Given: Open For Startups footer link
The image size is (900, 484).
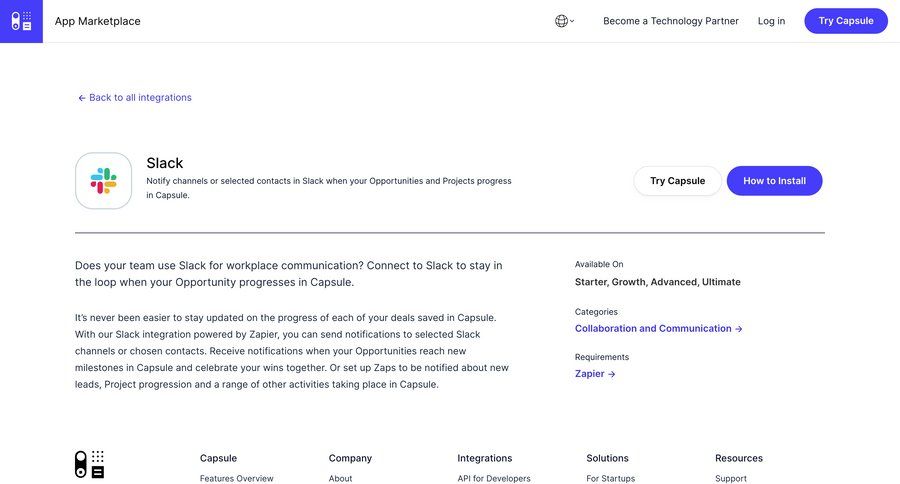Looking at the screenshot, I should 610,479.
